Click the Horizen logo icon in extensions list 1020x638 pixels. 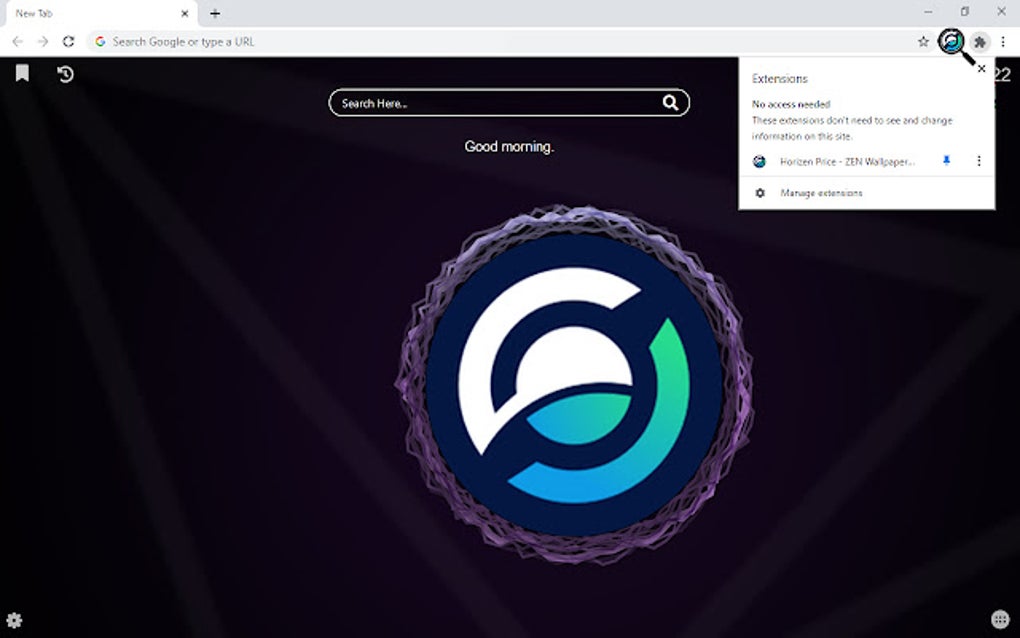coord(759,161)
